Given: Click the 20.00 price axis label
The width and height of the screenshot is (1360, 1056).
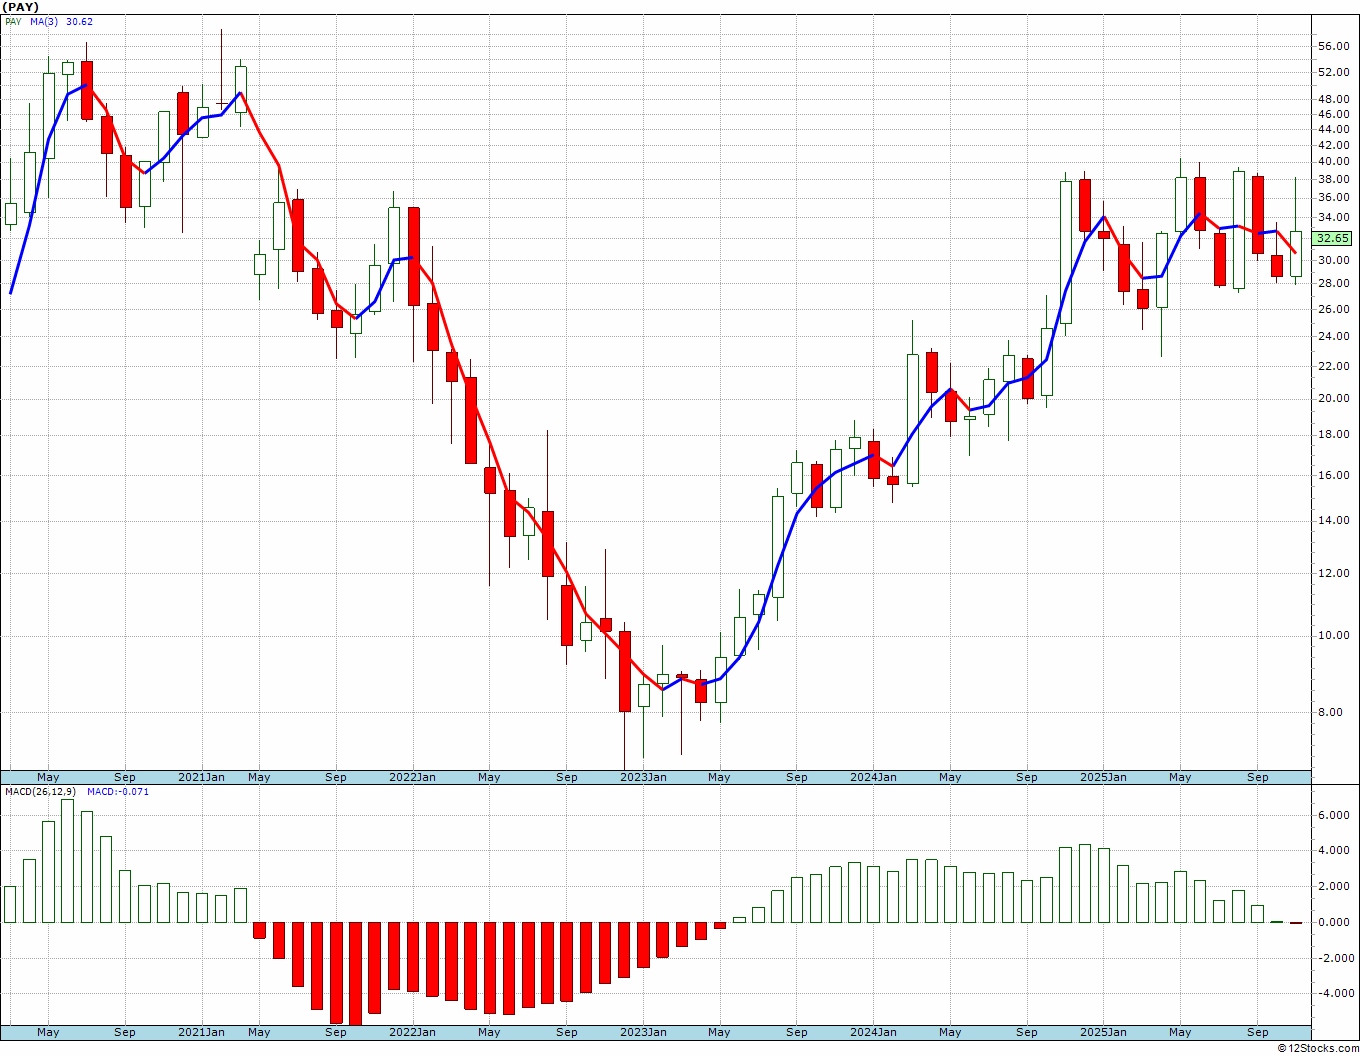Looking at the screenshot, I should pyautogui.click(x=1334, y=398).
